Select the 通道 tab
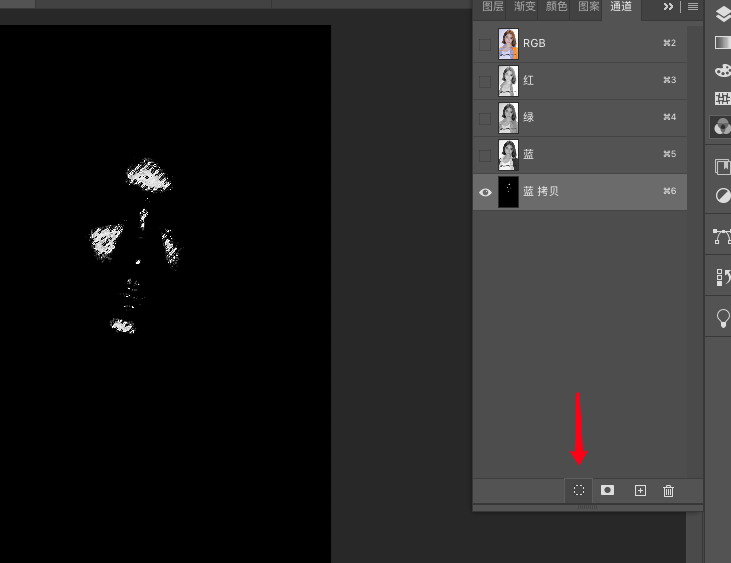This screenshot has width=731, height=563. point(621,7)
